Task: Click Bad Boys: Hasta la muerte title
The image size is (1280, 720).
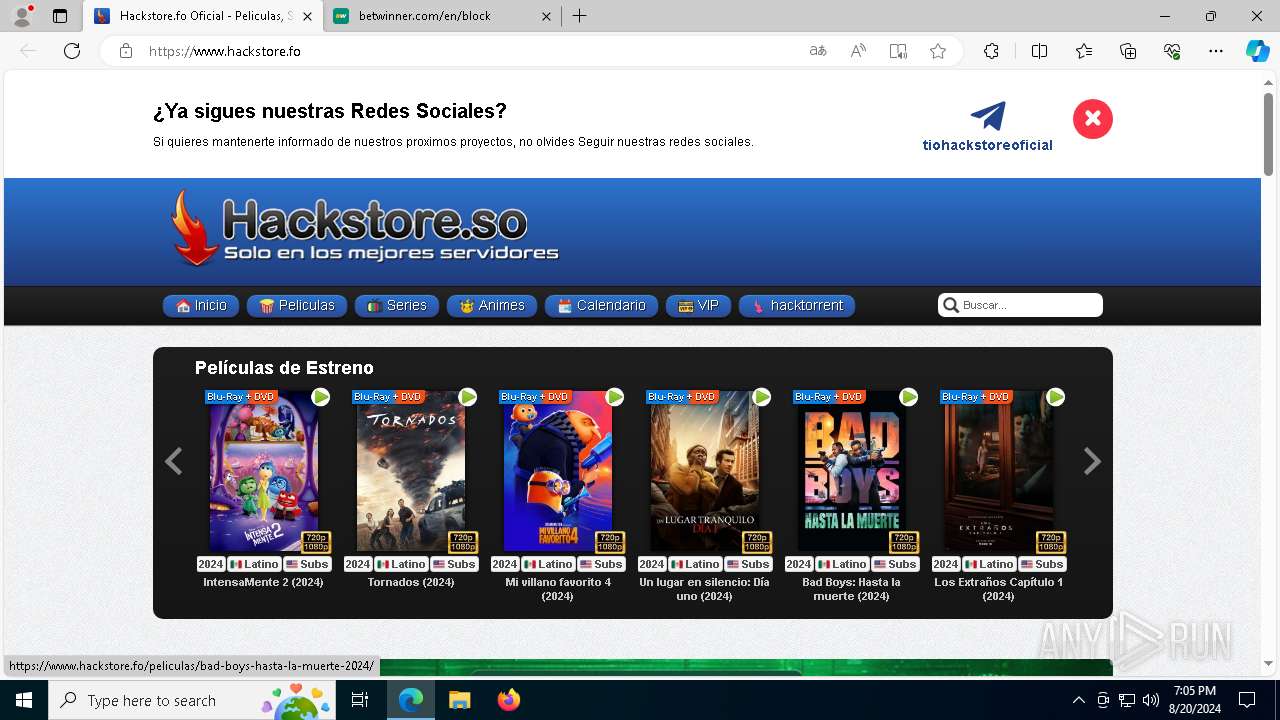Action: pos(852,589)
